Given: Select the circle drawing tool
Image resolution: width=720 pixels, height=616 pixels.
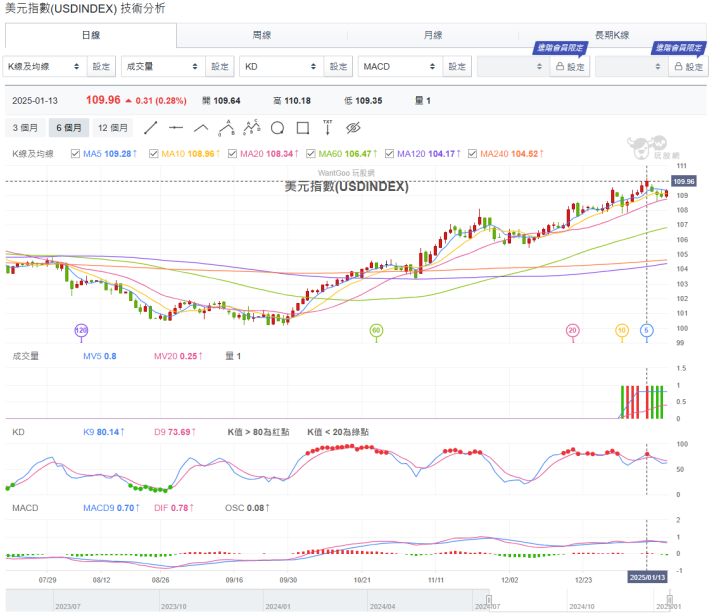Looking at the screenshot, I should coord(277,128).
